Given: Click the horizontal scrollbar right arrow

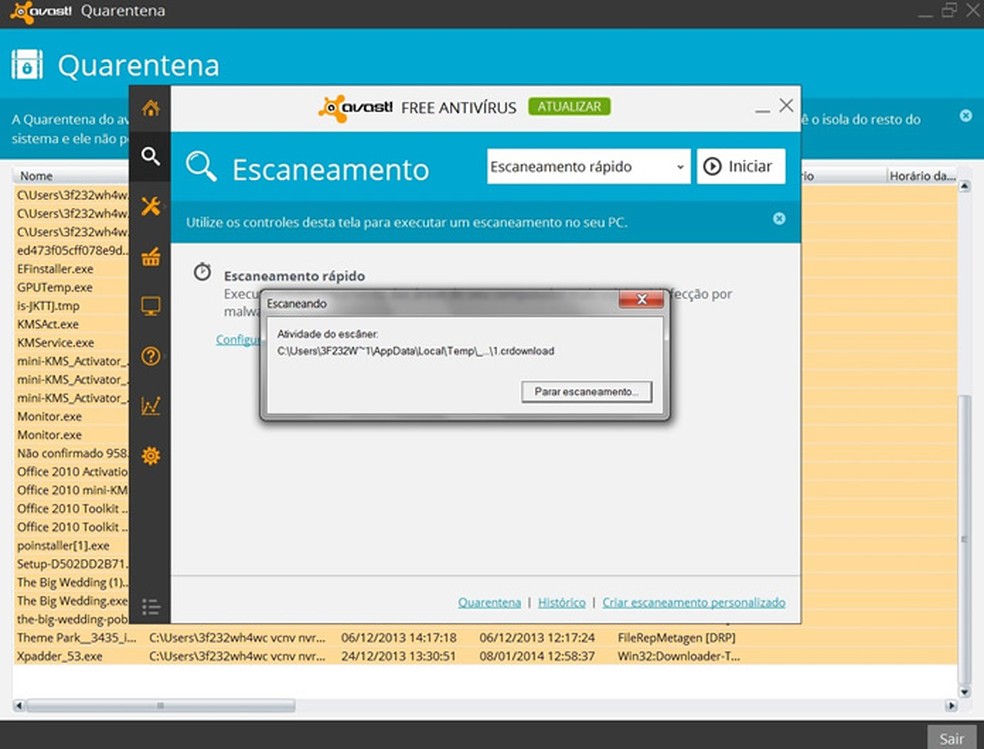Looking at the screenshot, I should point(951,706).
